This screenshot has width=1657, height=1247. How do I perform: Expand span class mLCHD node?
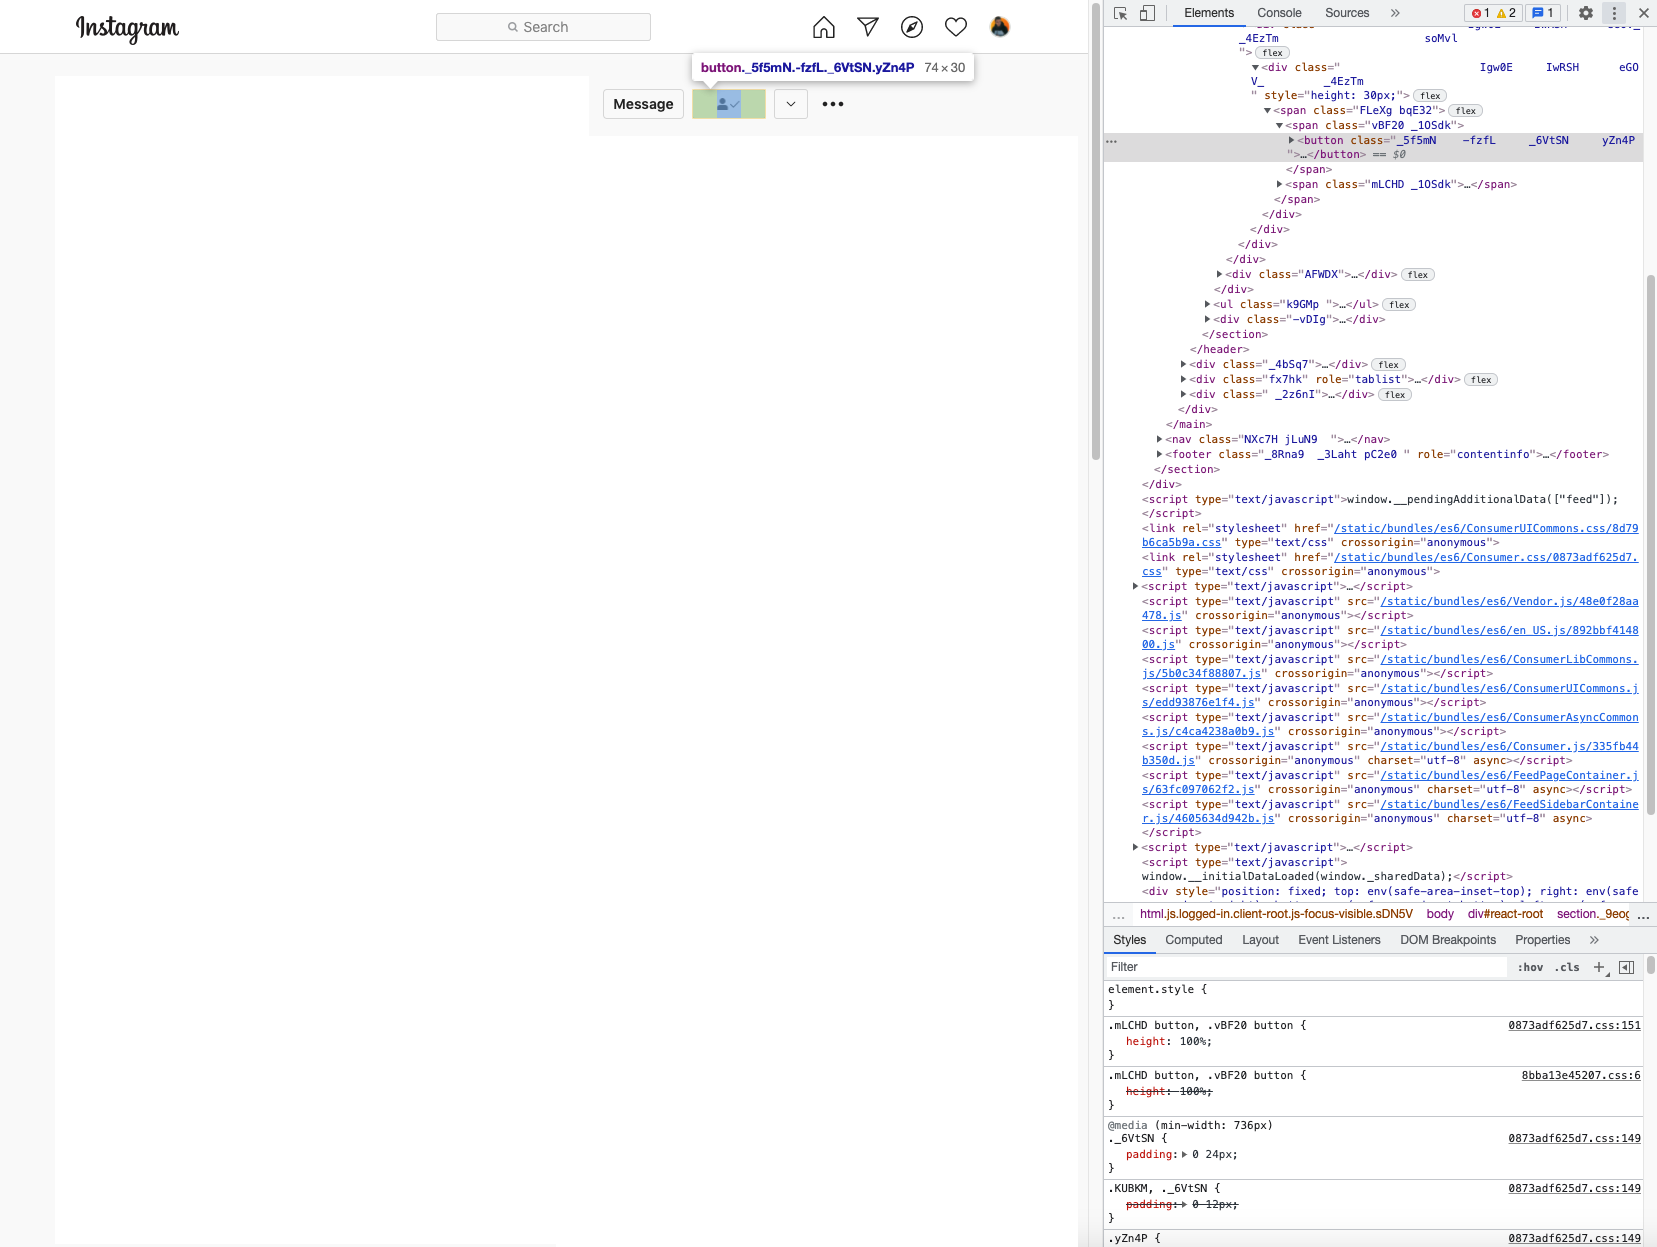[1279, 184]
